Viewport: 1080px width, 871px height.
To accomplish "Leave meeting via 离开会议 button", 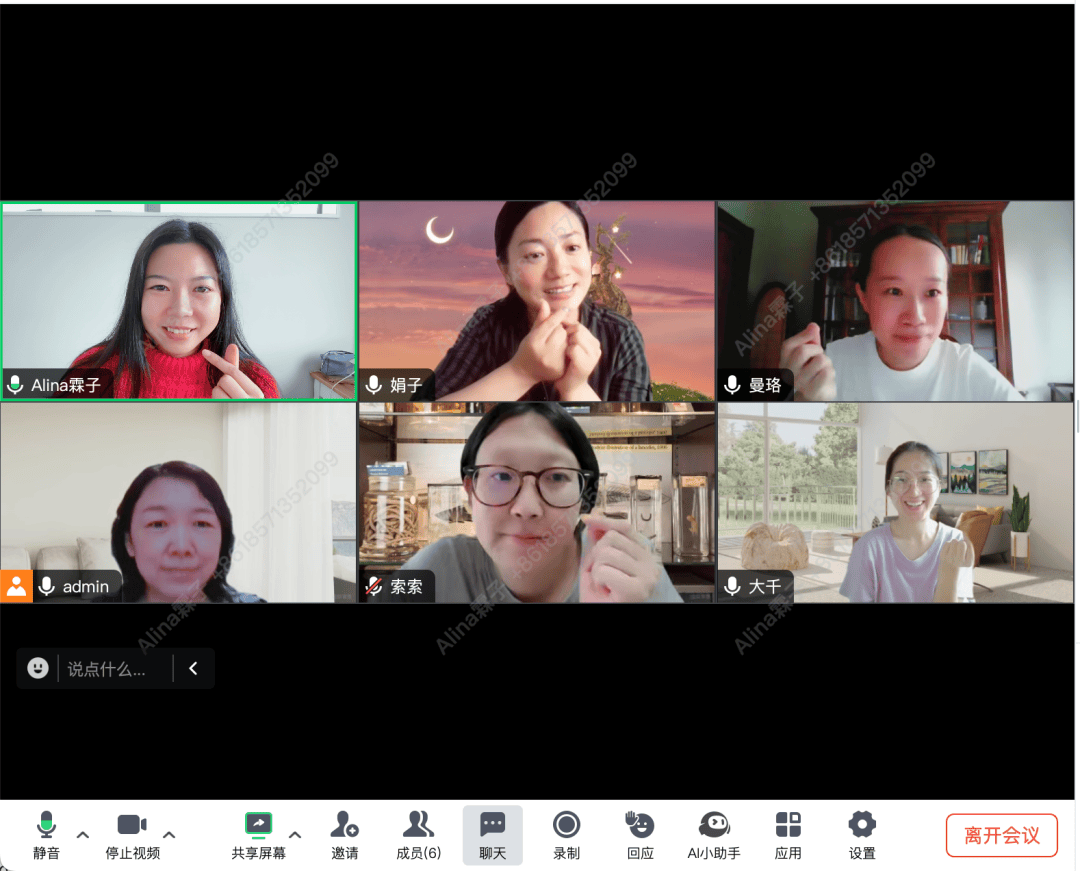I will (x=1001, y=835).
